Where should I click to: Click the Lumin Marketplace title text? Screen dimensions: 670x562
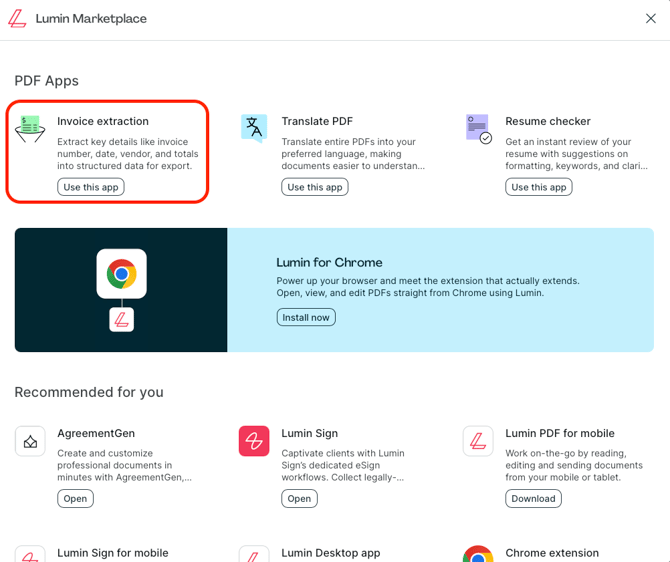pyautogui.click(x=91, y=19)
